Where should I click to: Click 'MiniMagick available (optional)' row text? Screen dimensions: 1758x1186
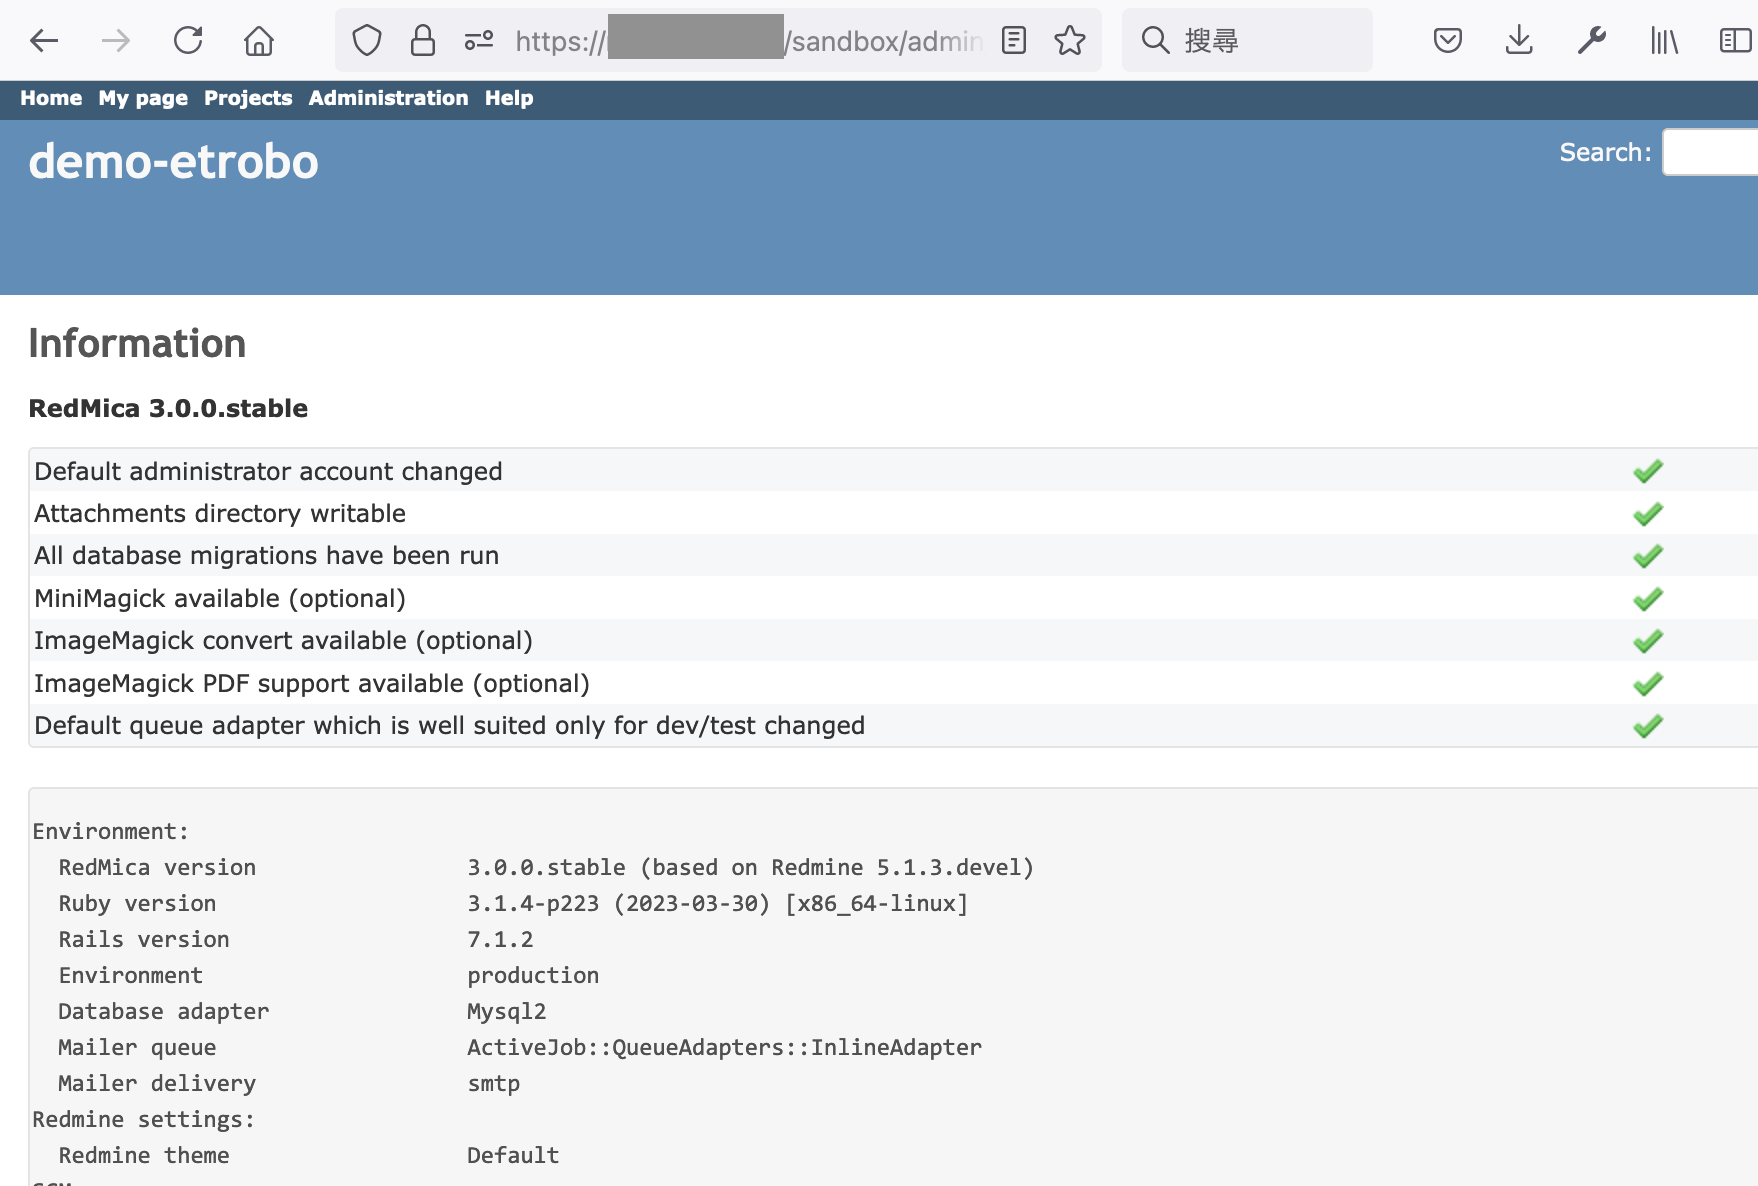point(220,598)
